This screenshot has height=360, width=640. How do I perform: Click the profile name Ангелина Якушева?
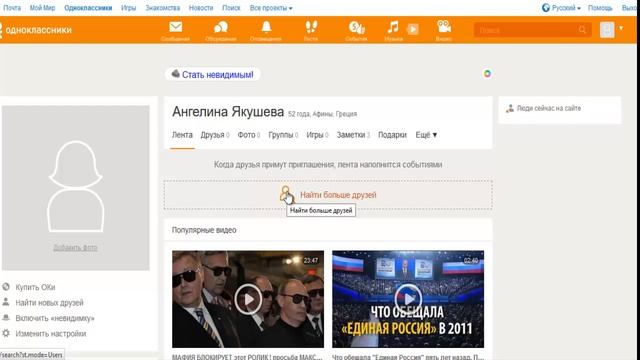pos(228,111)
